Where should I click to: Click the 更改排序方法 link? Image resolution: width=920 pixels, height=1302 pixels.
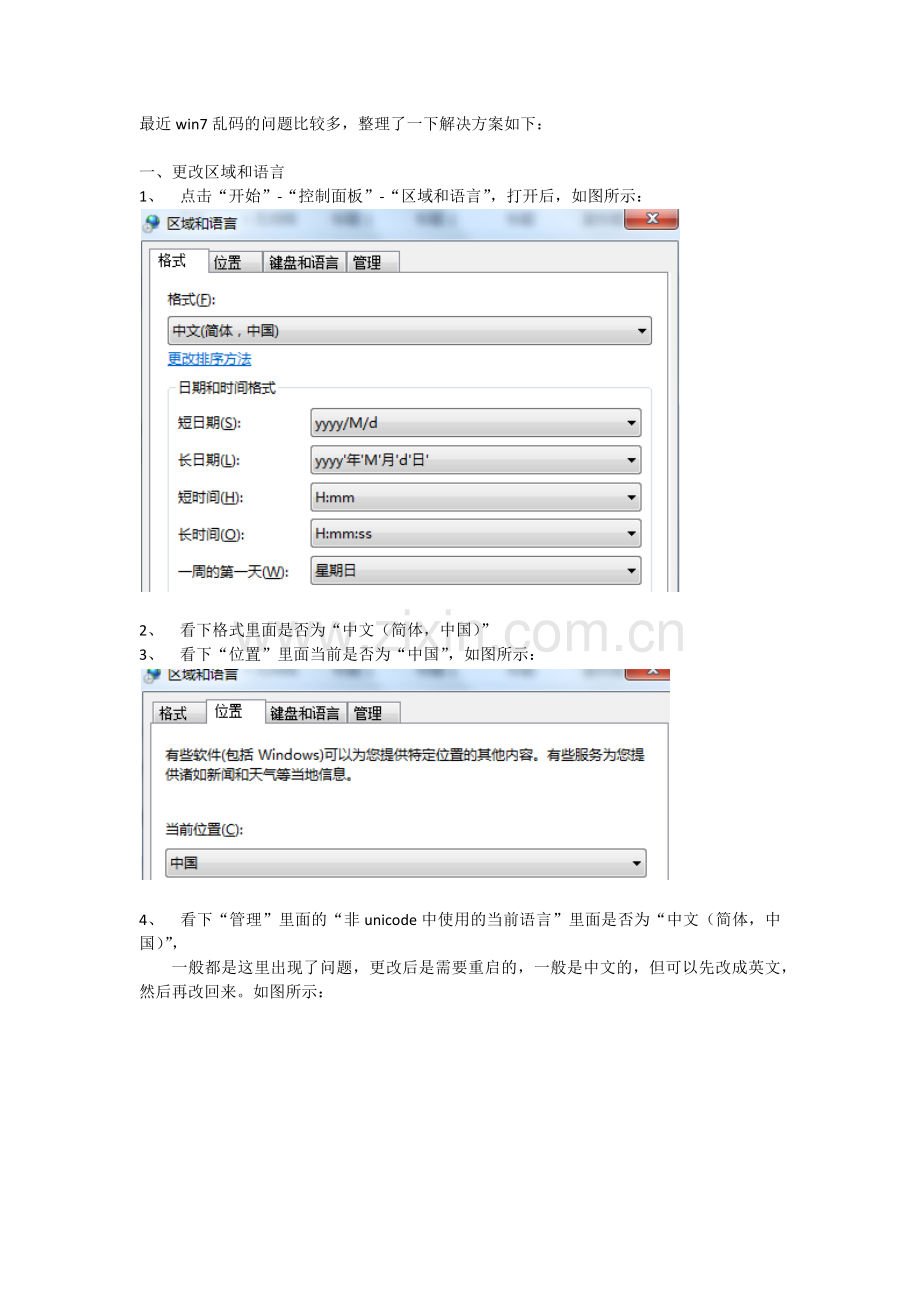209,359
